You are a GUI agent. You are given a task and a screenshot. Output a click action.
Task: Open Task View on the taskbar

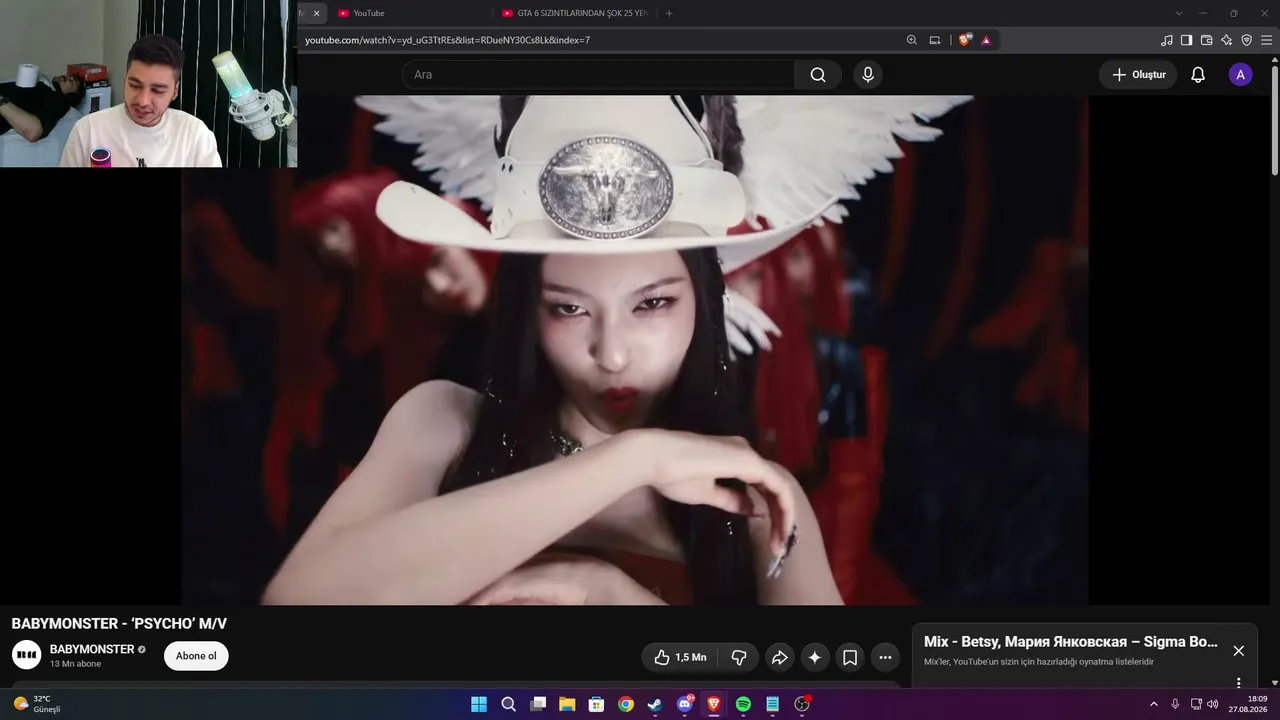[x=538, y=704]
